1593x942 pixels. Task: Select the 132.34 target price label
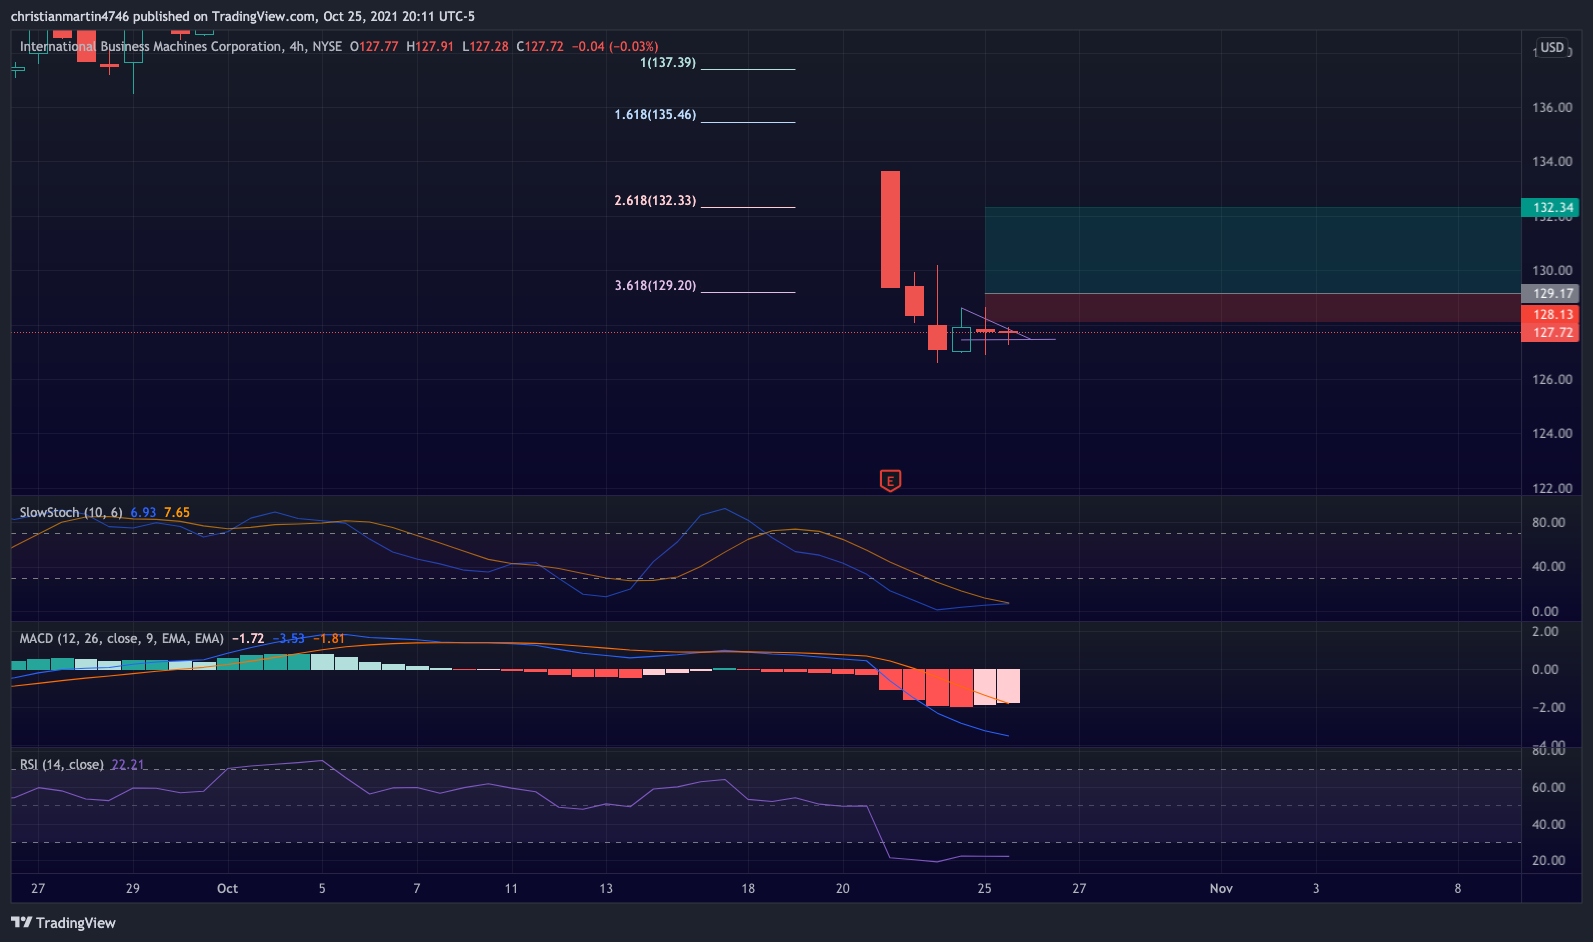[x=1550, y=208]
